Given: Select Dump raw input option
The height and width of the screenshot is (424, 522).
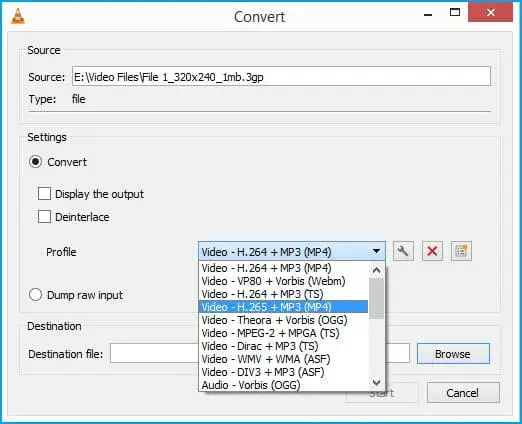Looking at the screenshot, I should [35, 295].
